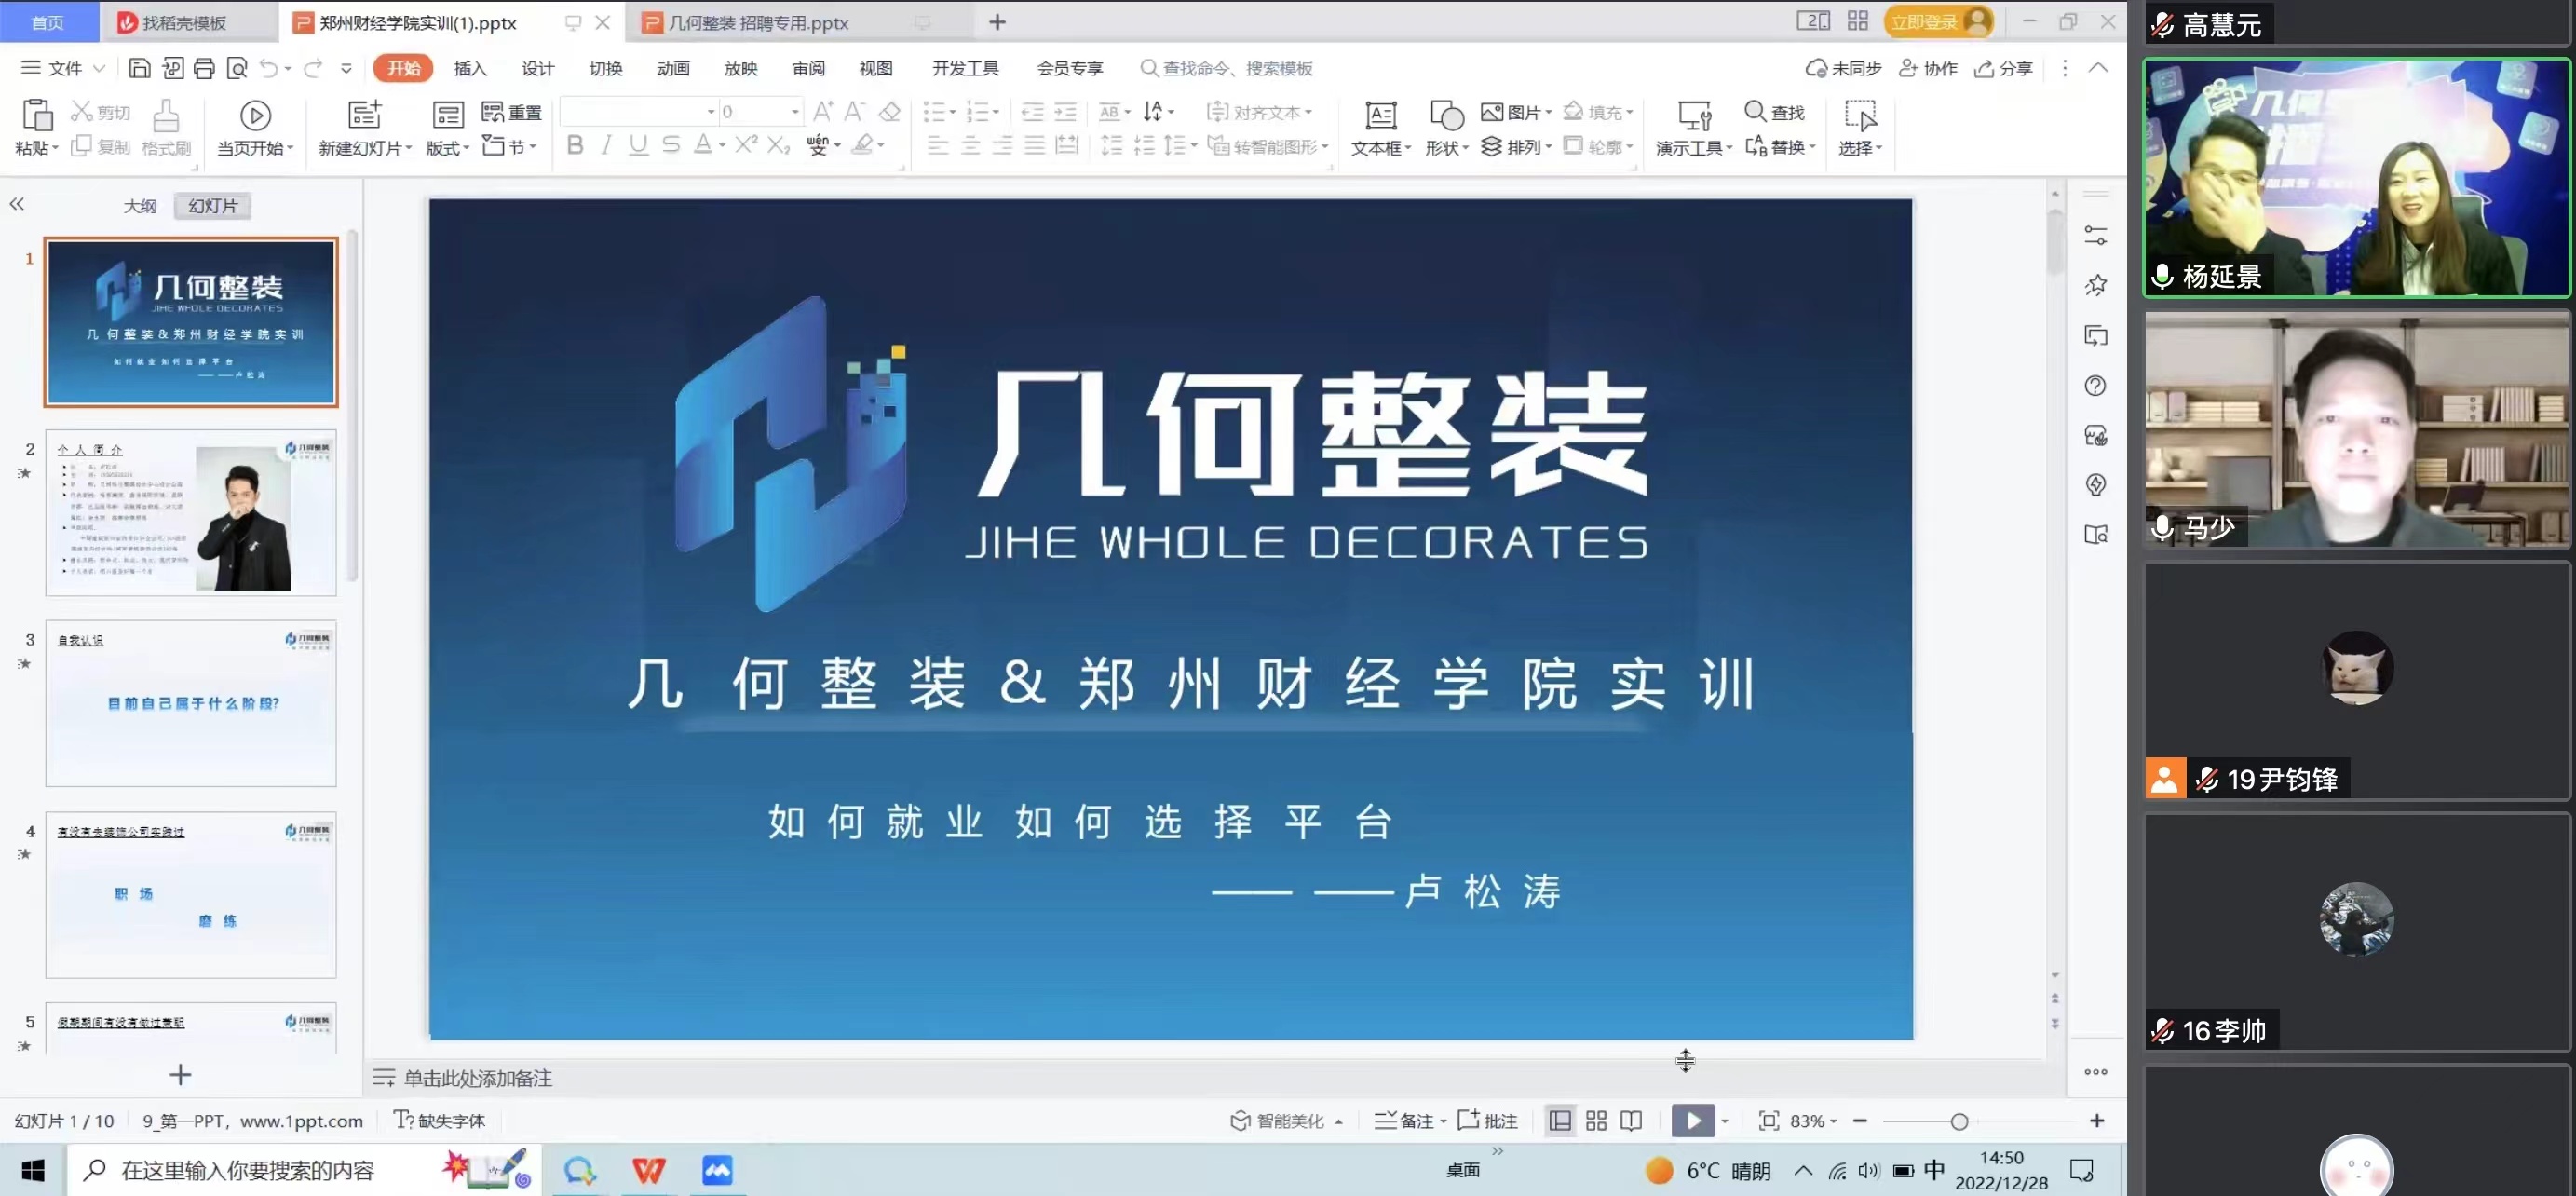The height and width of the screenshot is (1196, 2576).
Task: Open the Shapes (形状) tool
Action: [x=1446, y=128]
